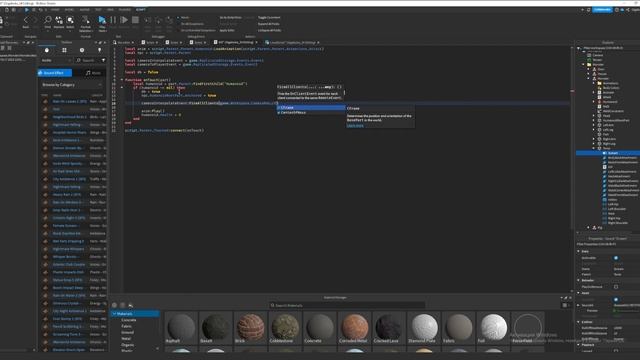Collapse the Data section in Properties
This screenshot has width=640, height=360.
coord(579,251)
